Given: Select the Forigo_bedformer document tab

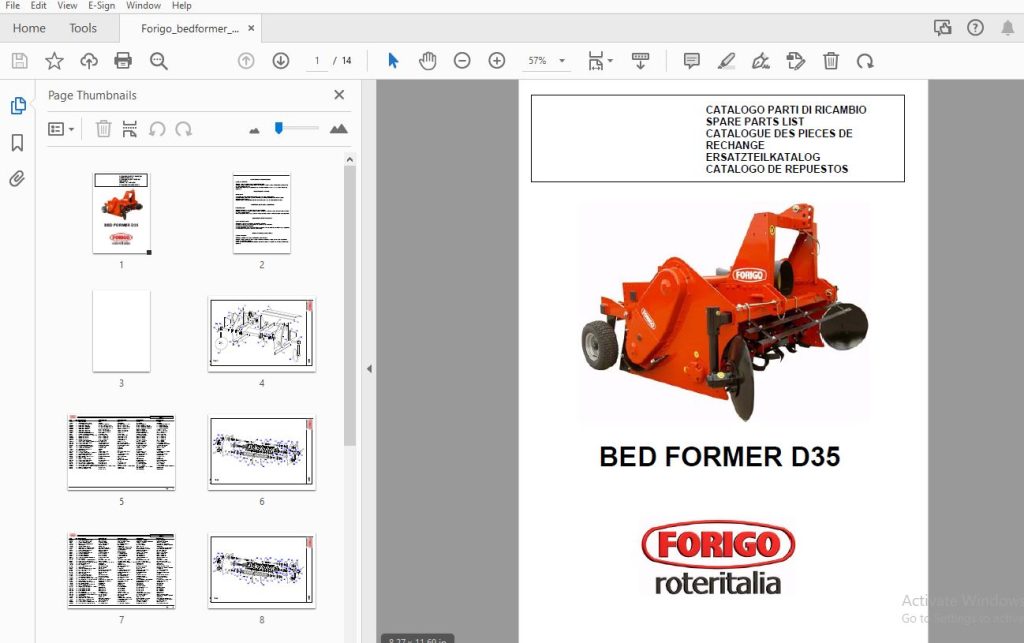Looking at the screenshot, I should [x=189, y=29].
